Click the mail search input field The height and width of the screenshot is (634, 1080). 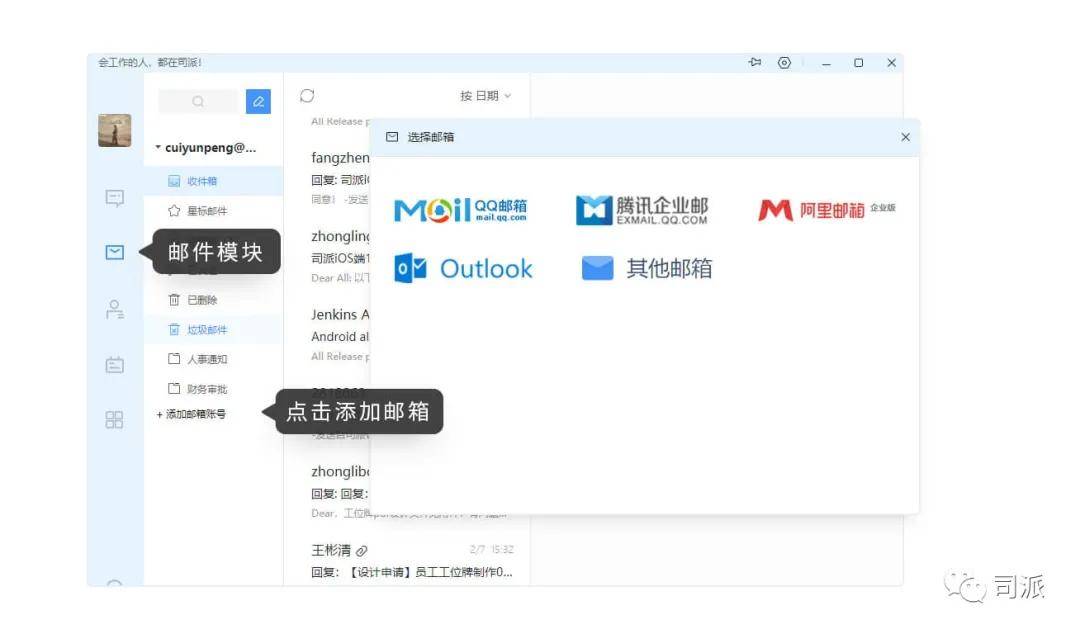(x=199, y=101)
